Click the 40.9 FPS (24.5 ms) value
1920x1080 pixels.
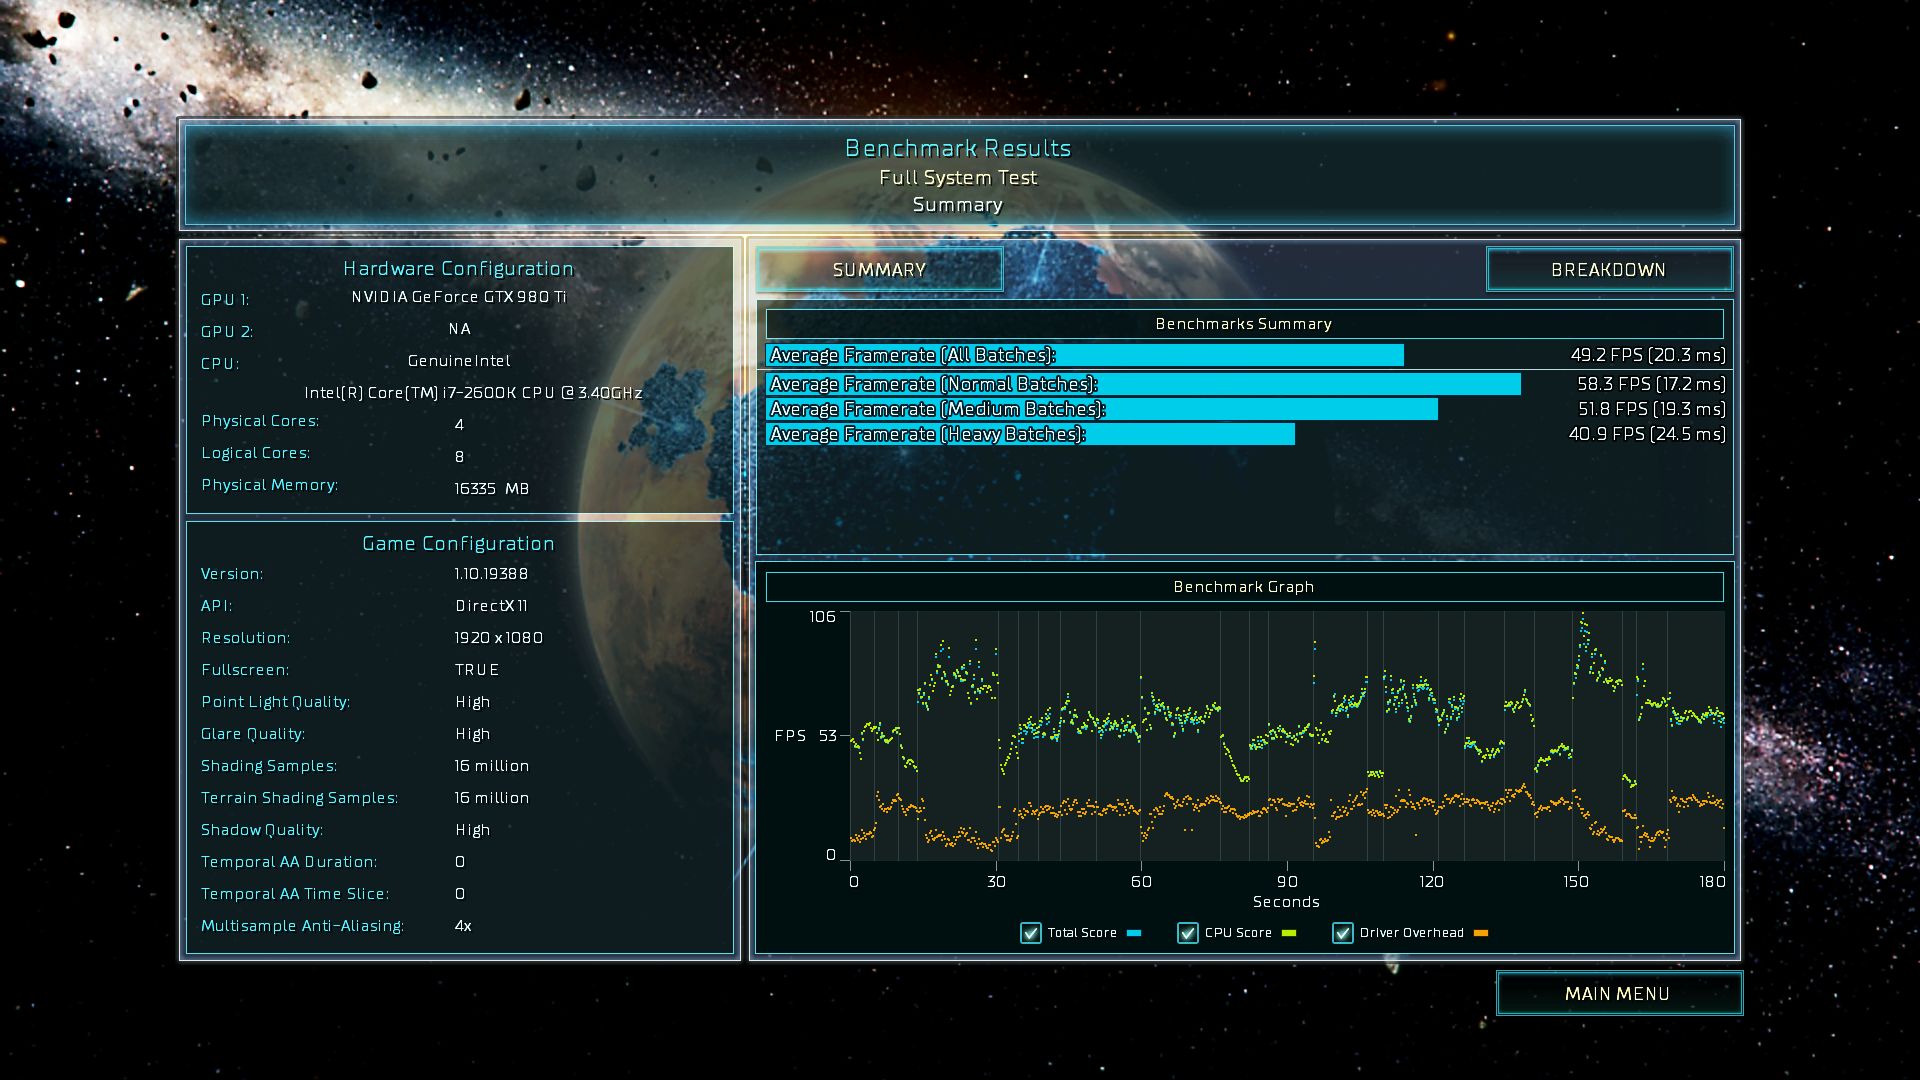tap(1647, 434)
